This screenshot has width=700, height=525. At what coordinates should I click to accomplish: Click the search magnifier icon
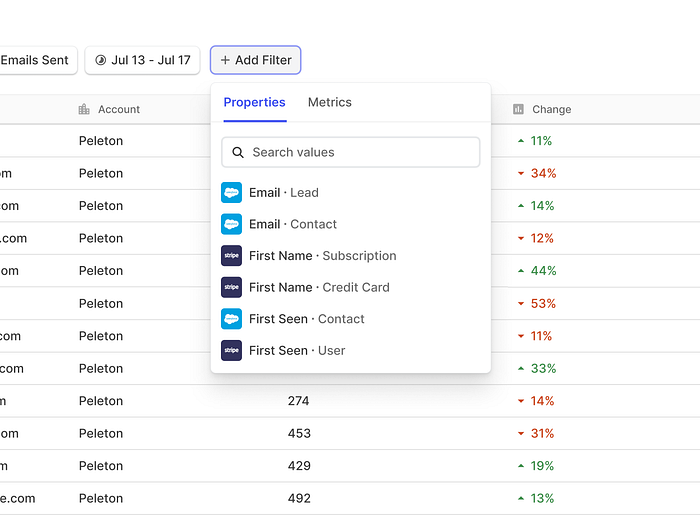[238, 153]
